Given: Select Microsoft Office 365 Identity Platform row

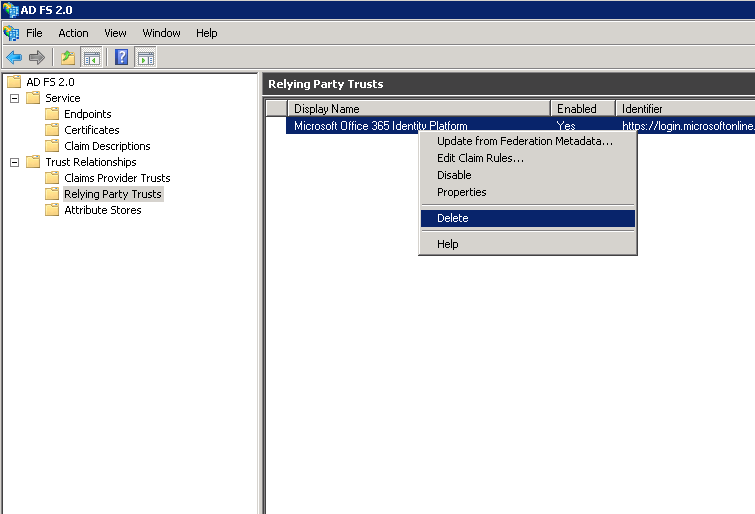Looking at the screenshot, I should [x=521, y=125].
